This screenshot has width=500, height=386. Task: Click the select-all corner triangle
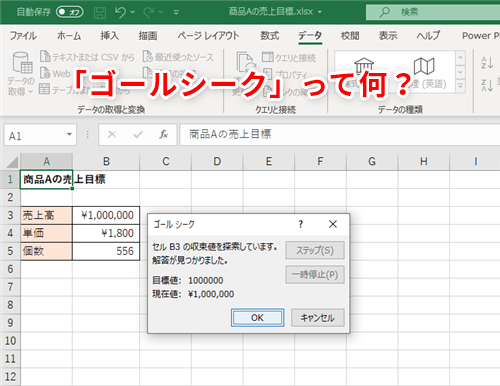(12, 162)
